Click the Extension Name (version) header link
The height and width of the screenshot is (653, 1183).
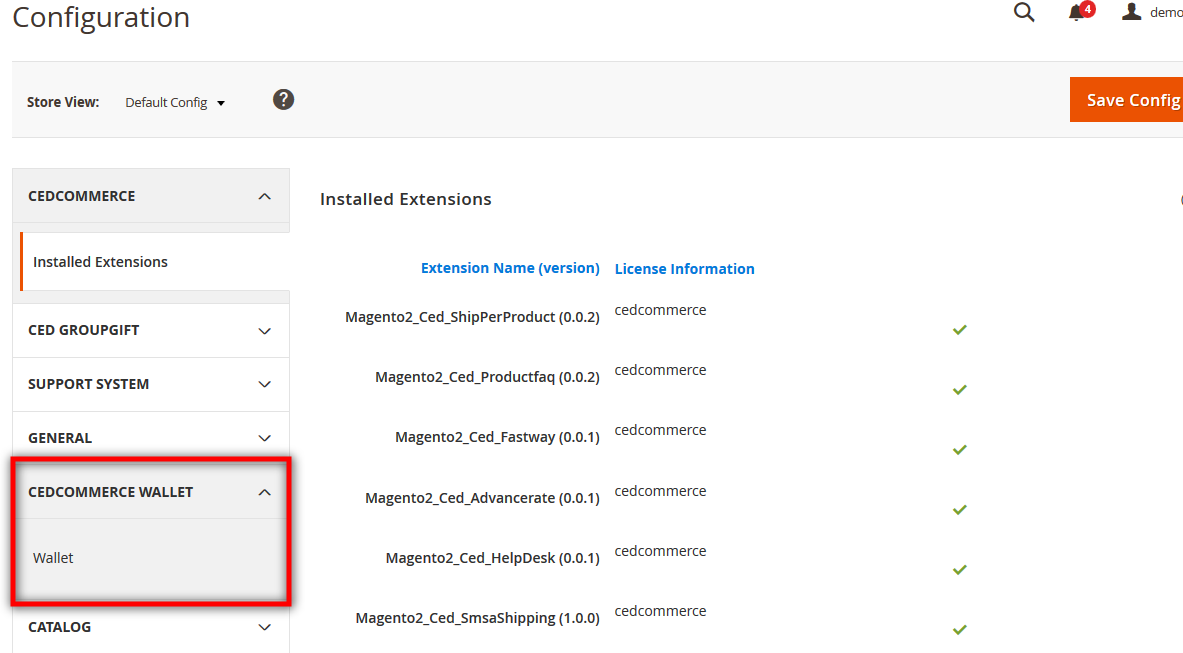coord(510,268)
